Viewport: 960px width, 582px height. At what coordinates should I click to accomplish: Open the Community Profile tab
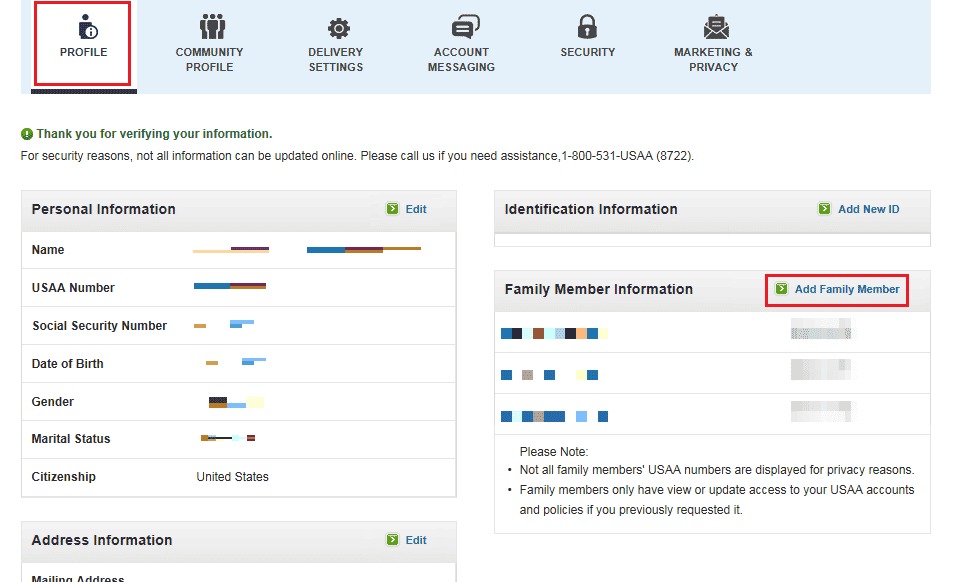[x=210, y=59]
